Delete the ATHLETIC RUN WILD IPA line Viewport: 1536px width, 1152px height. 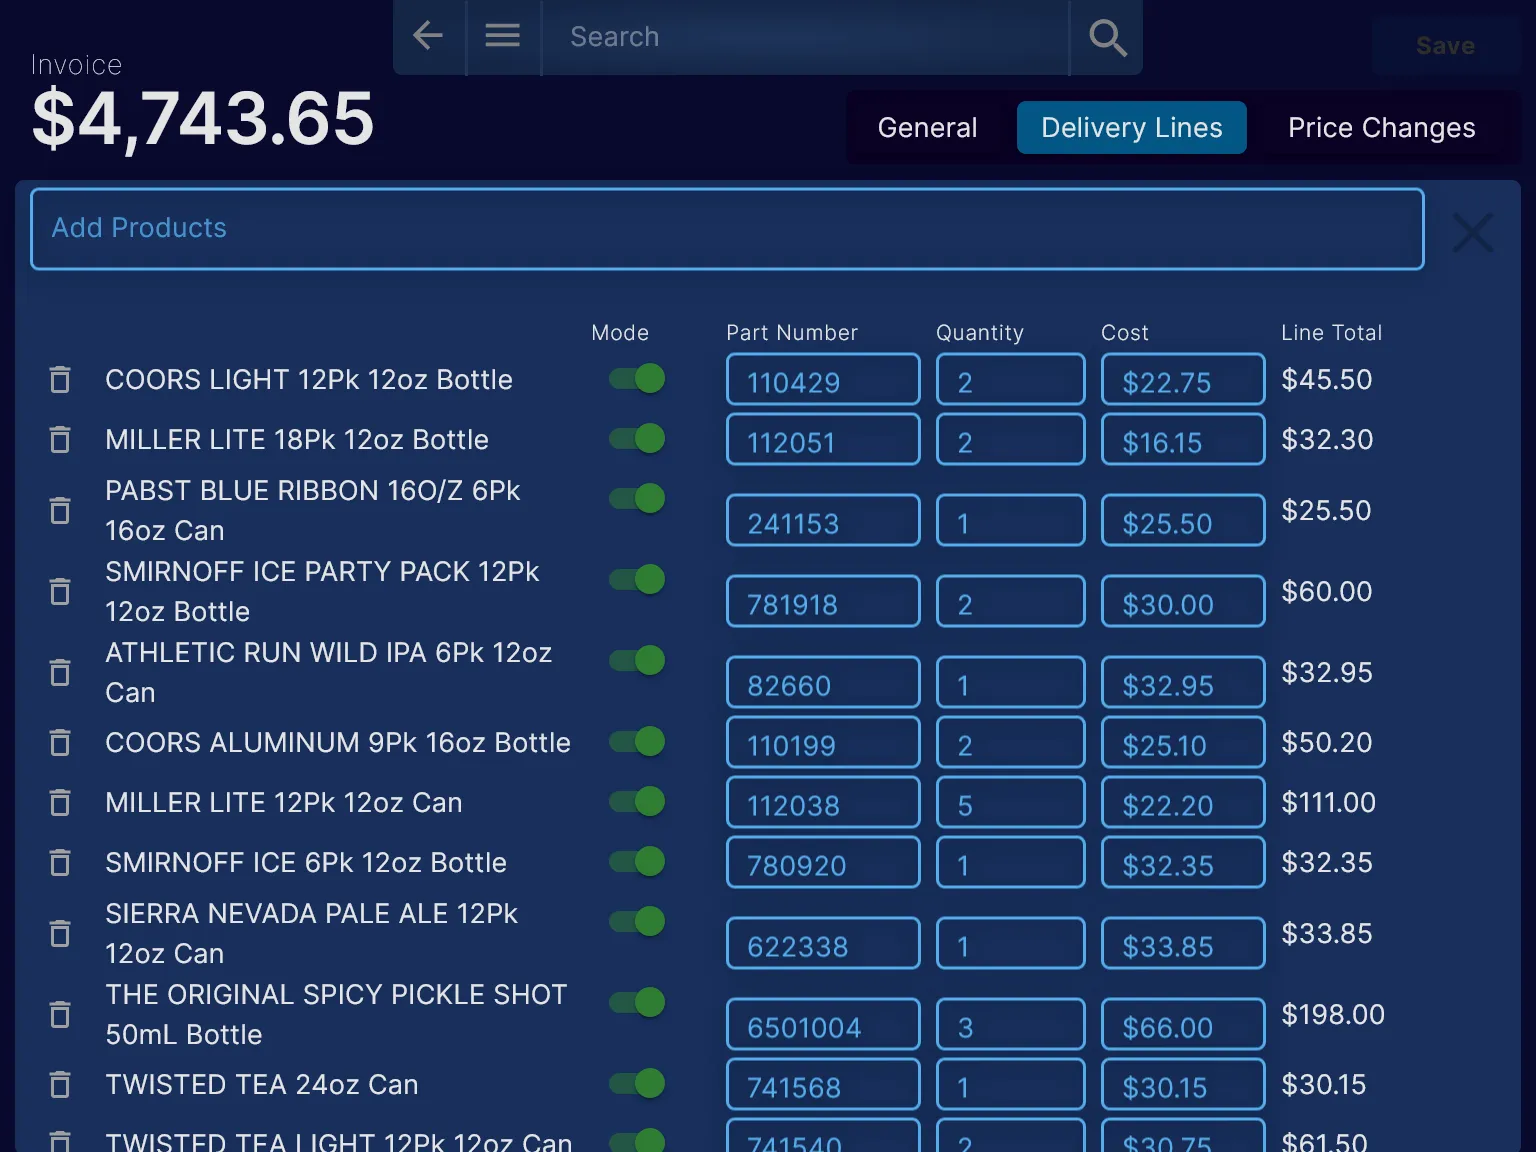(60, 672)
